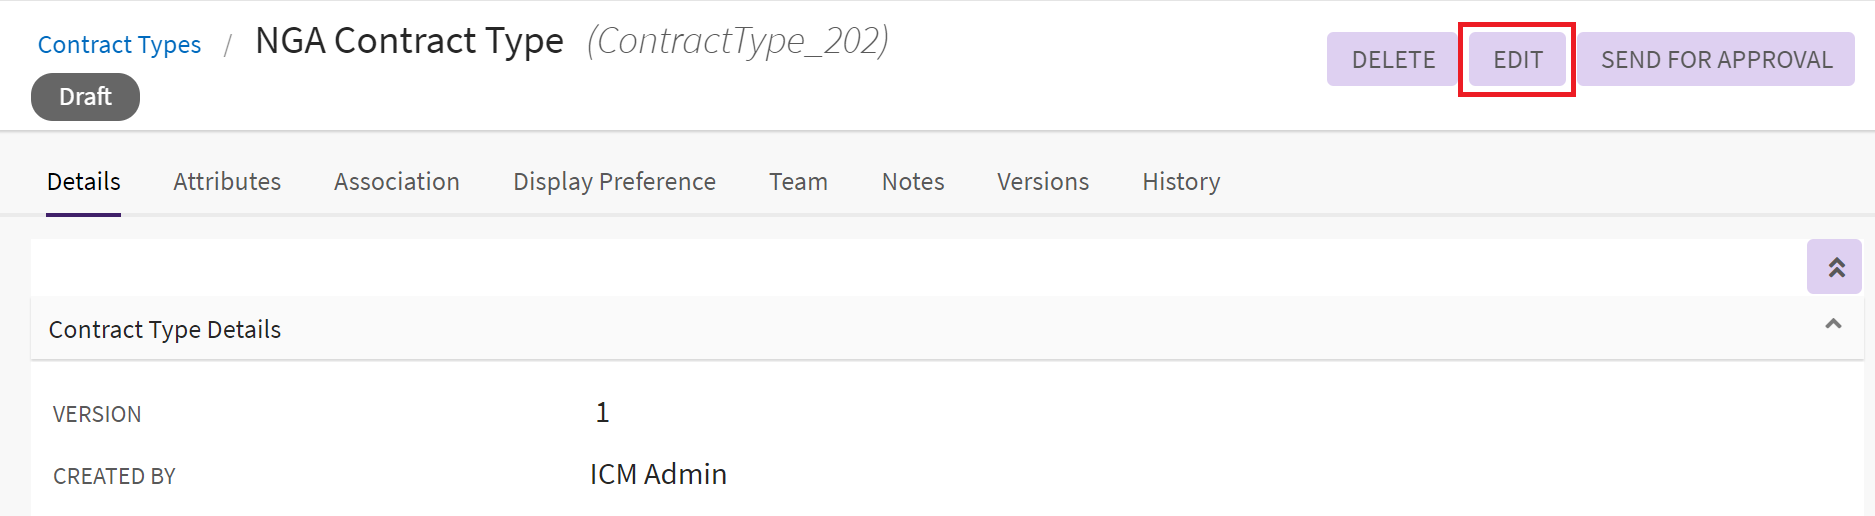Viewport: 1875px width, 516px height.
Task: Show the History tab
Action: point(1181,181)
